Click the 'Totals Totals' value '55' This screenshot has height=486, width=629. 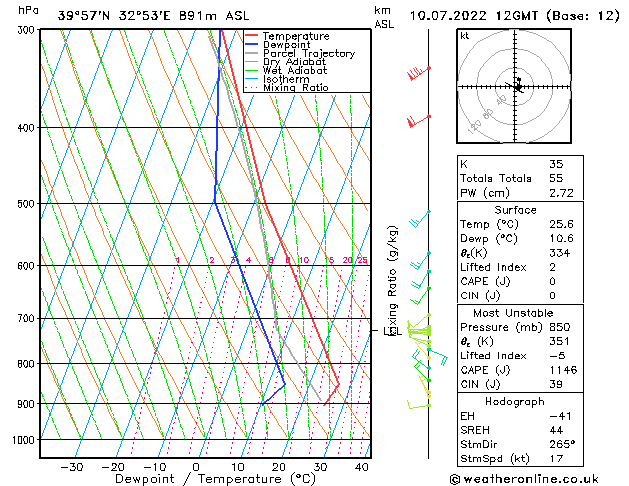(x=556, y=178)
